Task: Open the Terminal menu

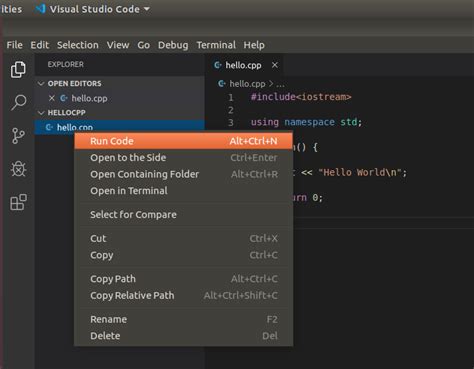Action: (x=216, y=45)
